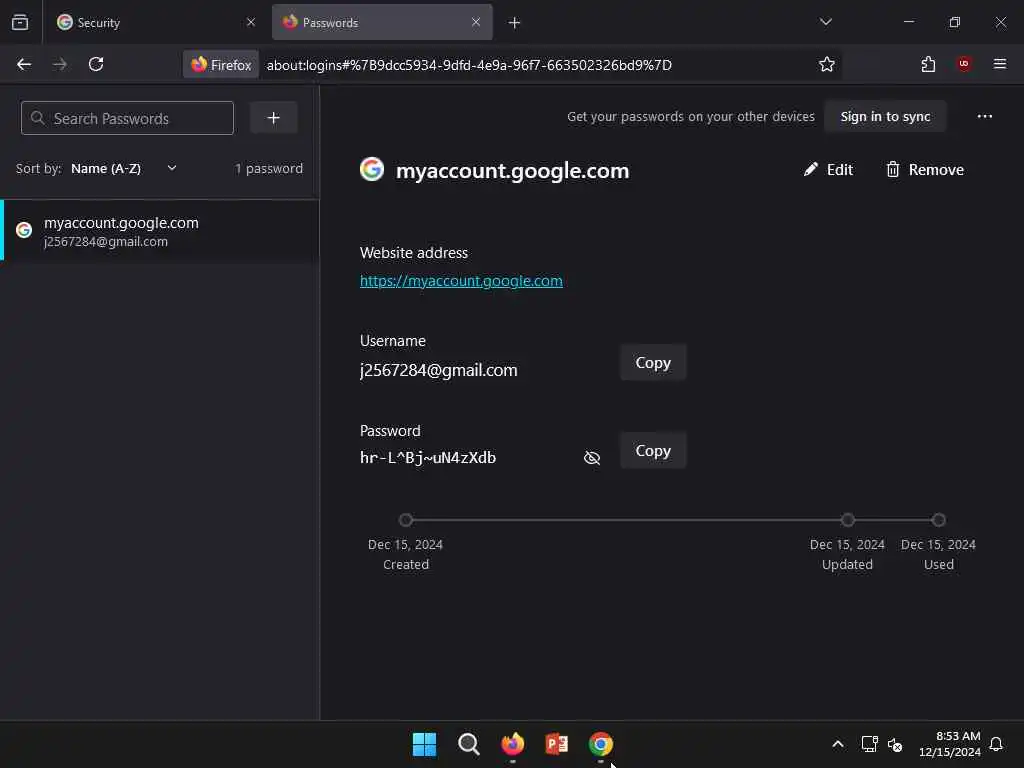This screenshot has width=1024, height=768.
Task: Open the clock showing 8:53 AM
Action: [x=950, y=744]
